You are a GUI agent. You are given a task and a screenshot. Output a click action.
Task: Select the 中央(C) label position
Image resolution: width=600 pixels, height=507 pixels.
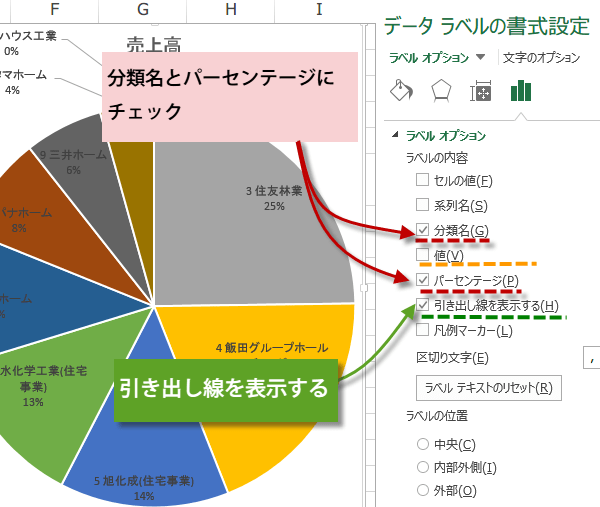(x=423, y=444)
